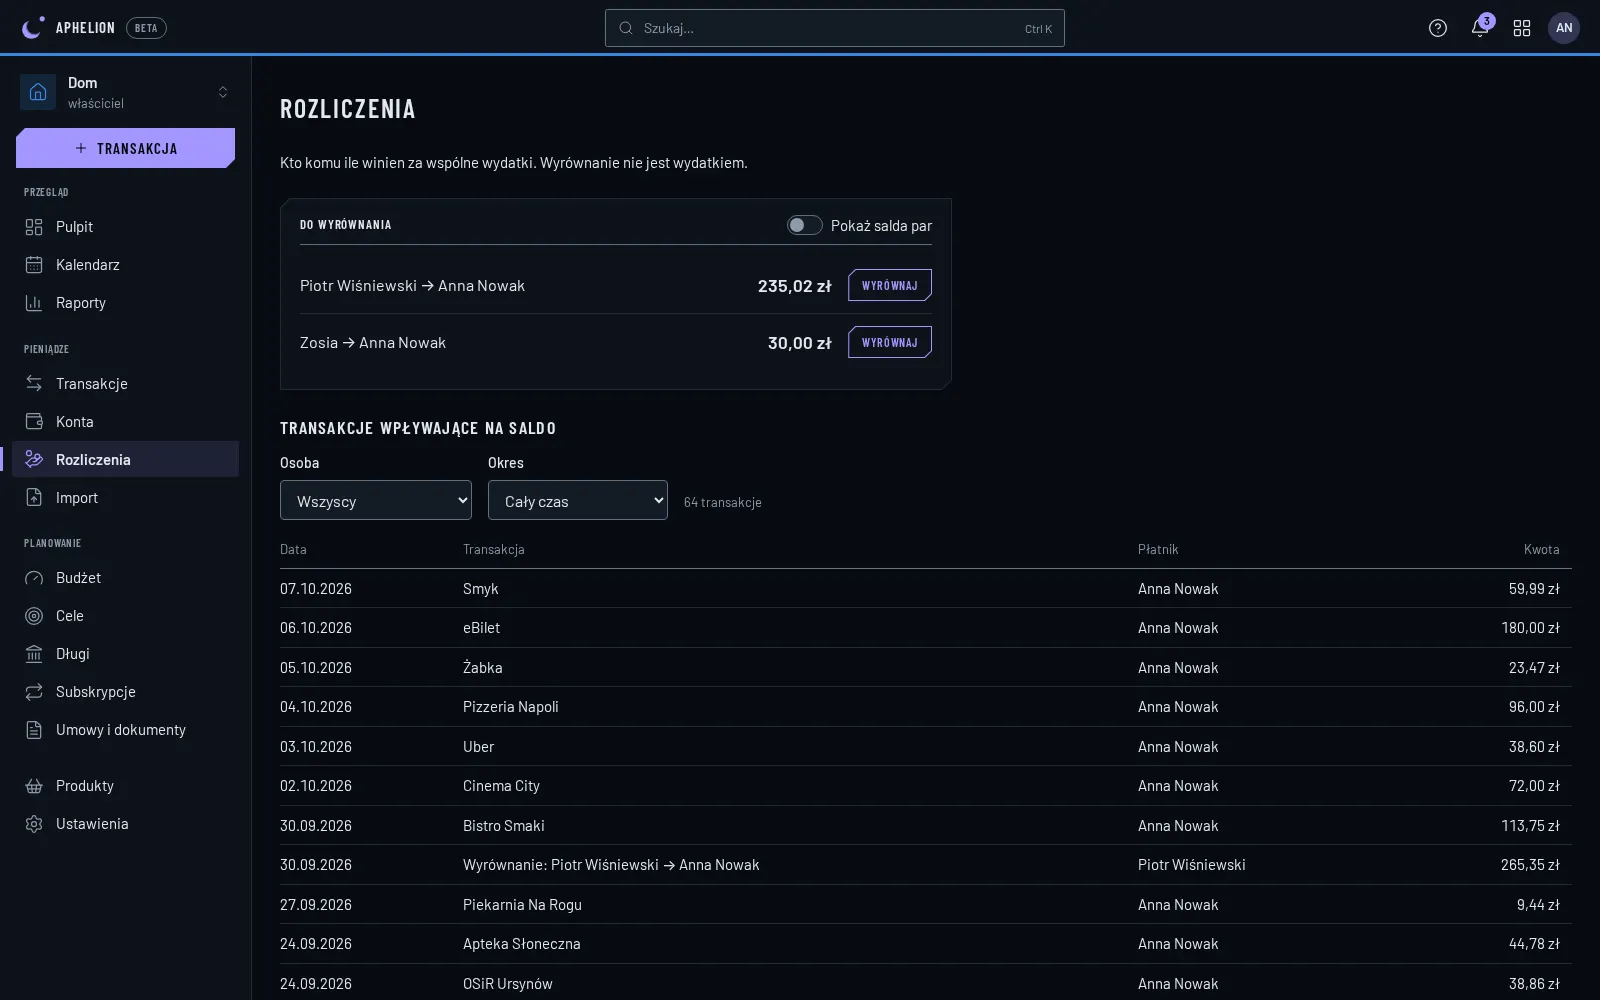Open Subskrypcje menu item
This screenshot has height=1000, width=1600.
click(x=126, y=692)
